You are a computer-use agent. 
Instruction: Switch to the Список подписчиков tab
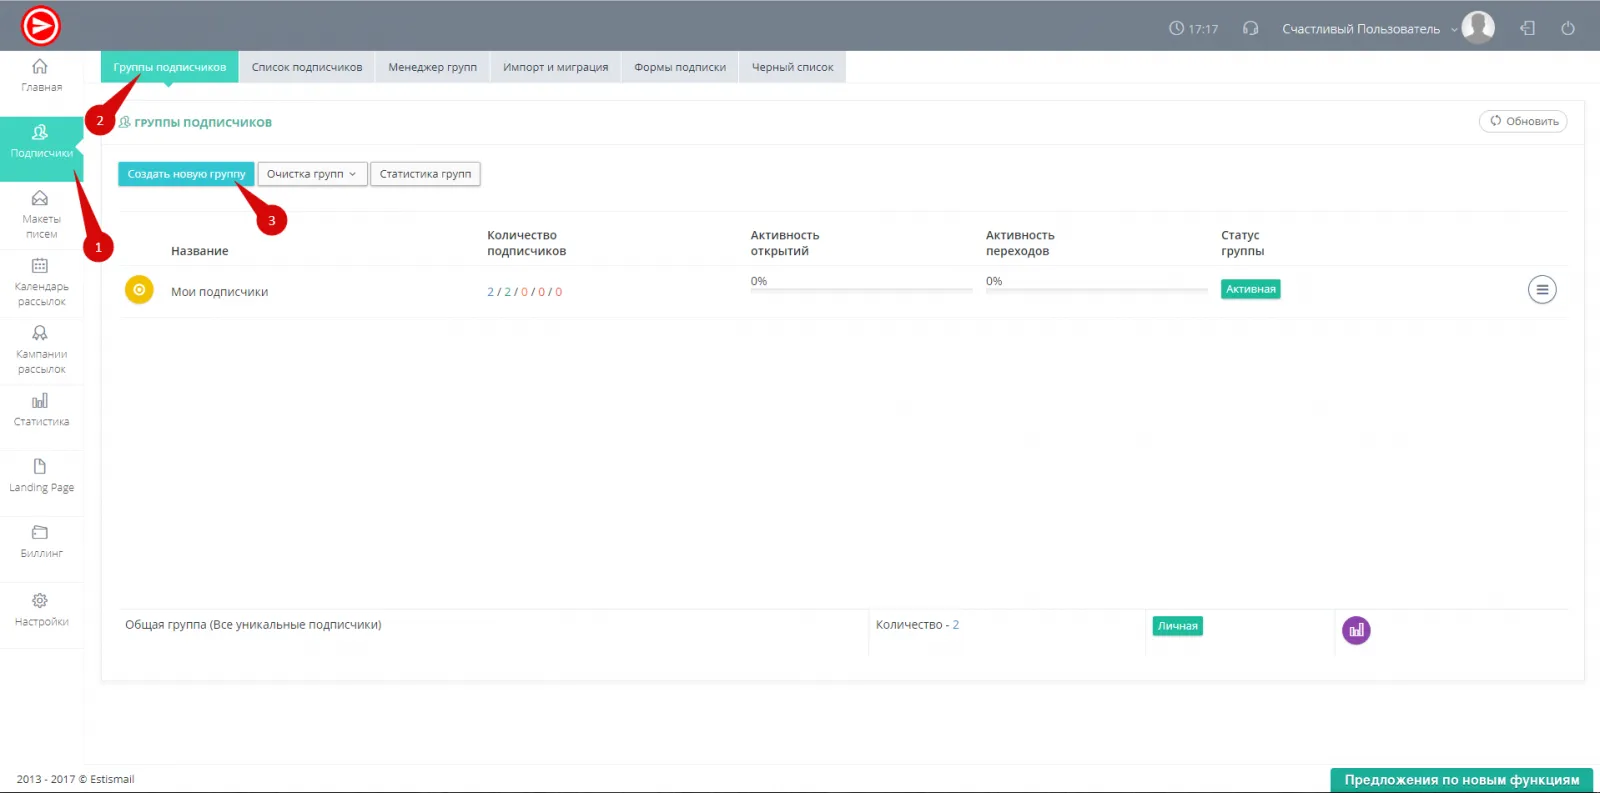click(307, 67)
